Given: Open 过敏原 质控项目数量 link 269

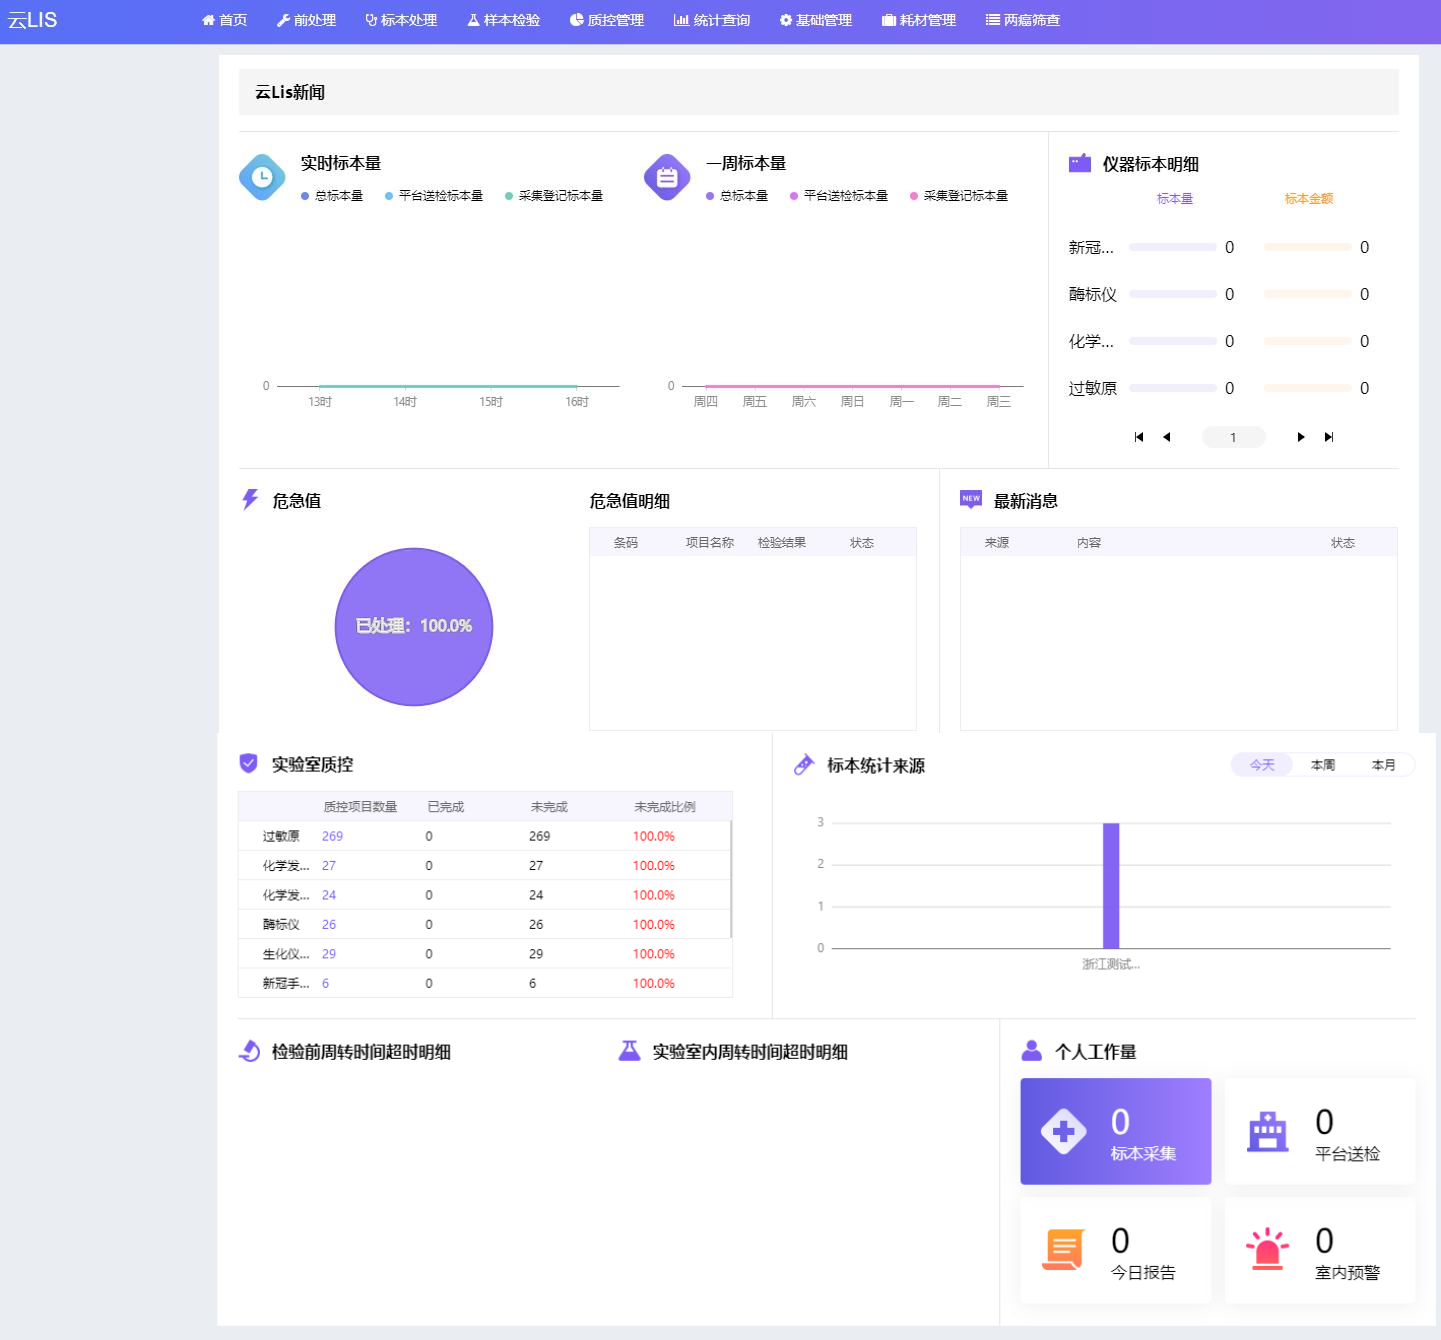Looking at the screenshot, I should coord(332,836).
